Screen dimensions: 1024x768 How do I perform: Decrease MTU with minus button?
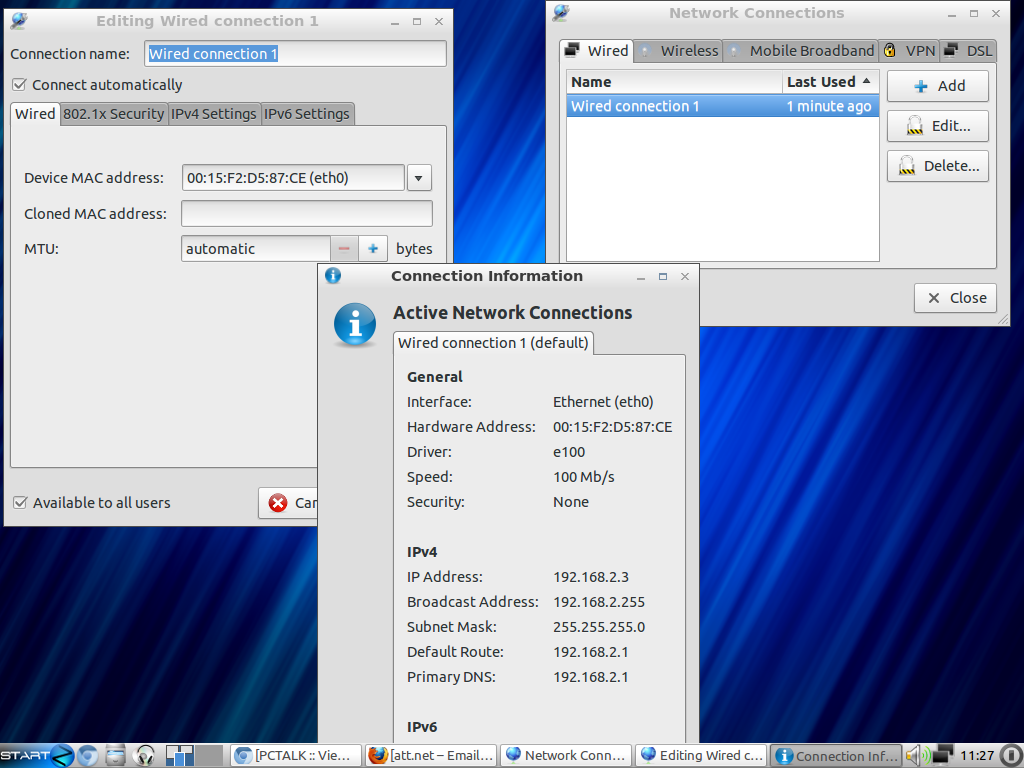point(344,249)
